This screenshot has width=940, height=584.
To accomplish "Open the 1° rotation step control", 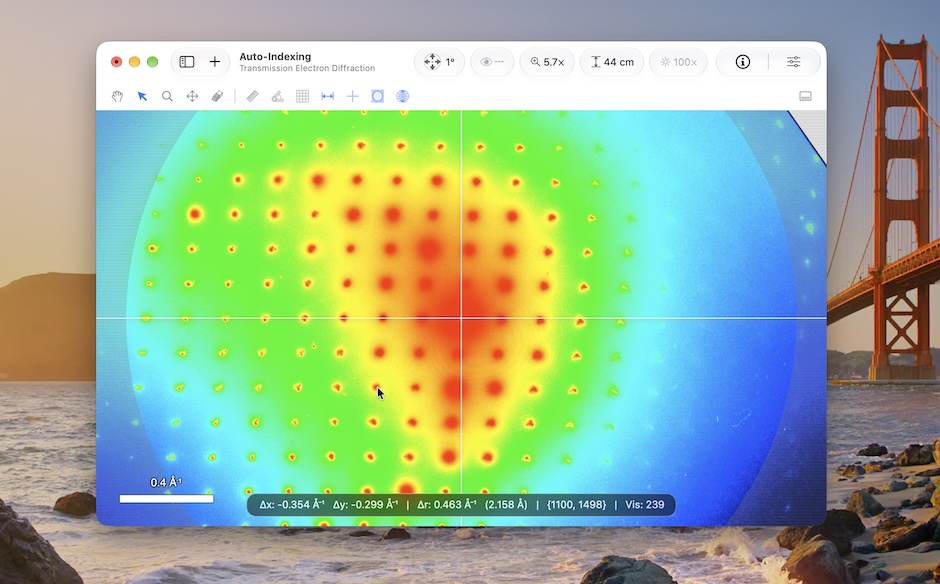I will pyautogui.click(x=439, y=62).
